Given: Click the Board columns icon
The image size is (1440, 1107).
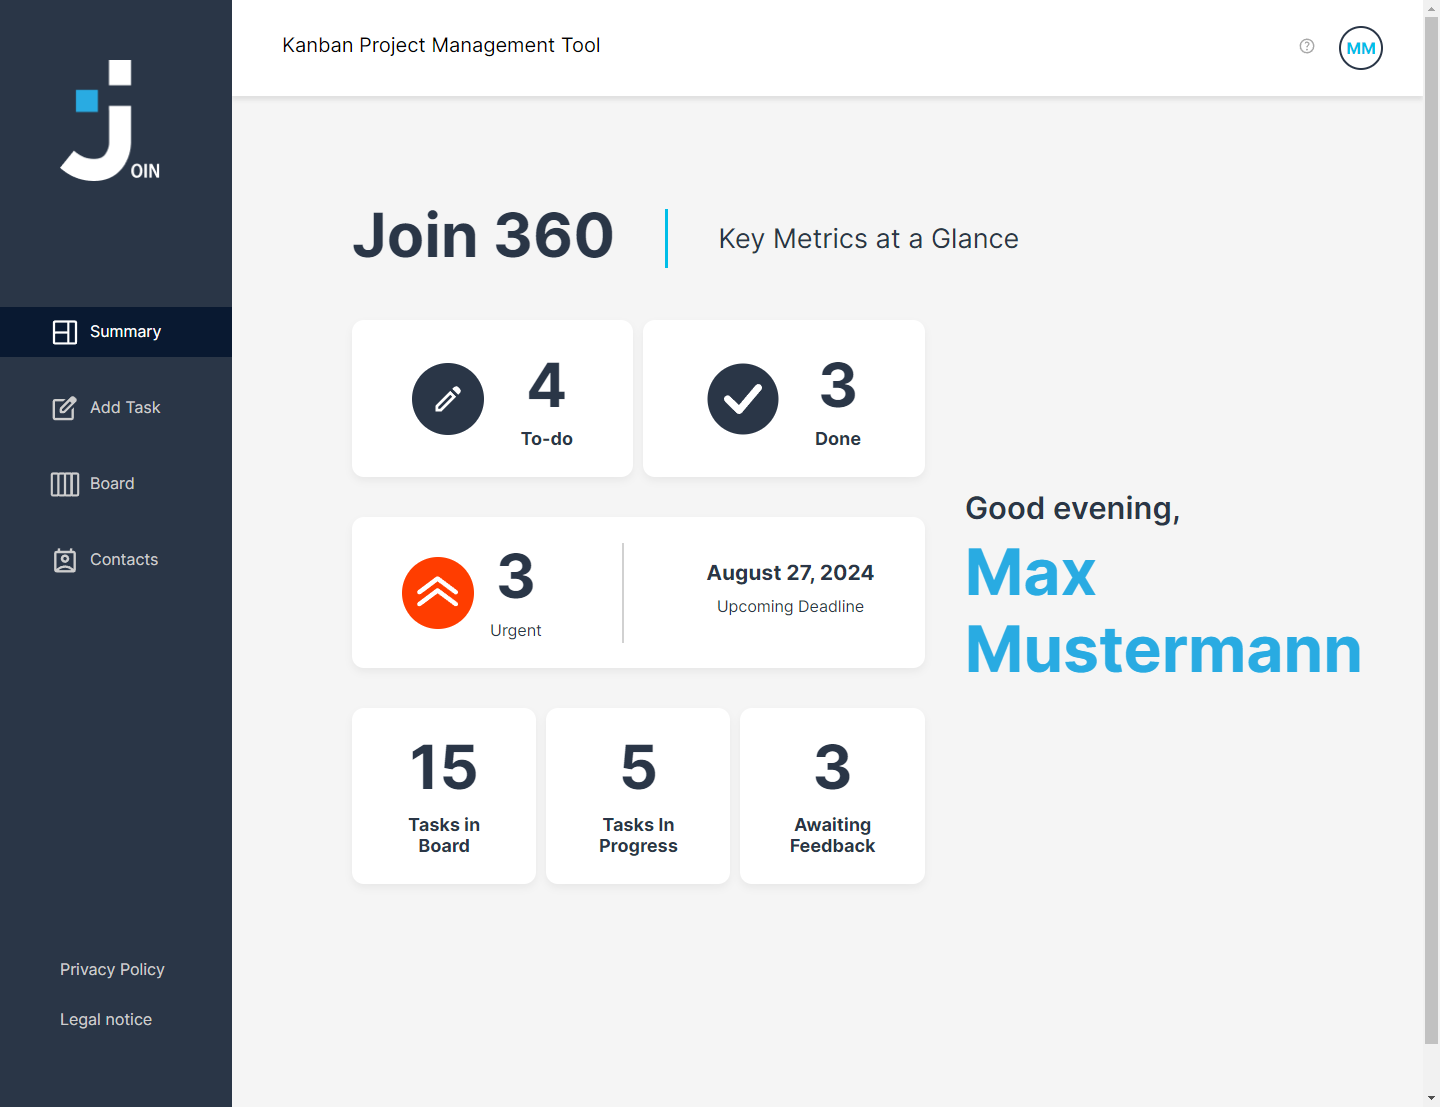Looking at the screenshot, I should tap(65, 484).
